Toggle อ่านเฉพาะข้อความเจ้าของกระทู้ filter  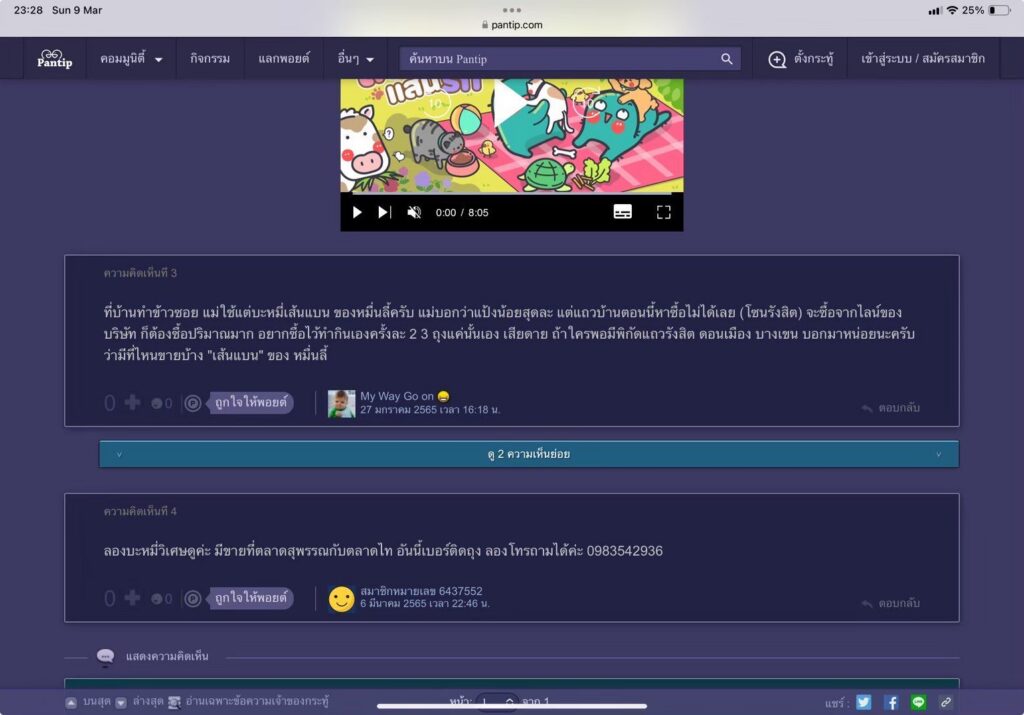[x=249, y=702]
